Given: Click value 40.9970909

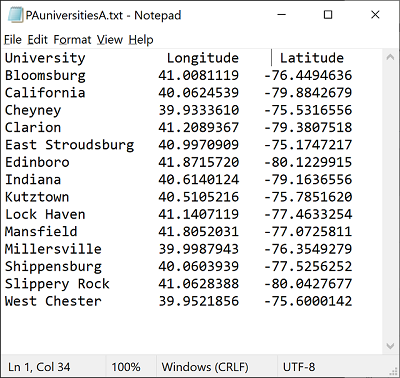Looking at the screenshot, I should tap(199, 145).
